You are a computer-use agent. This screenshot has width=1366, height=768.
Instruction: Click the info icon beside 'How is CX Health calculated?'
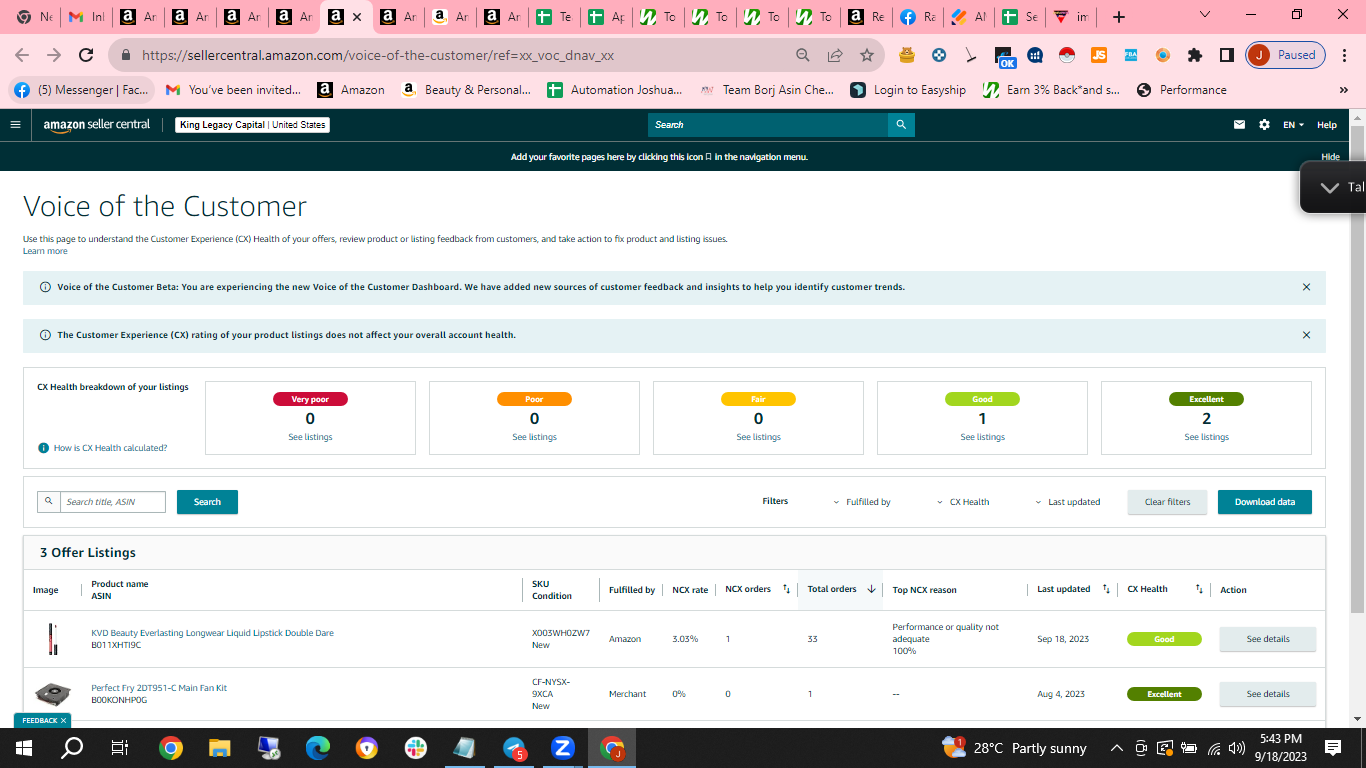[x=44, y=448]
